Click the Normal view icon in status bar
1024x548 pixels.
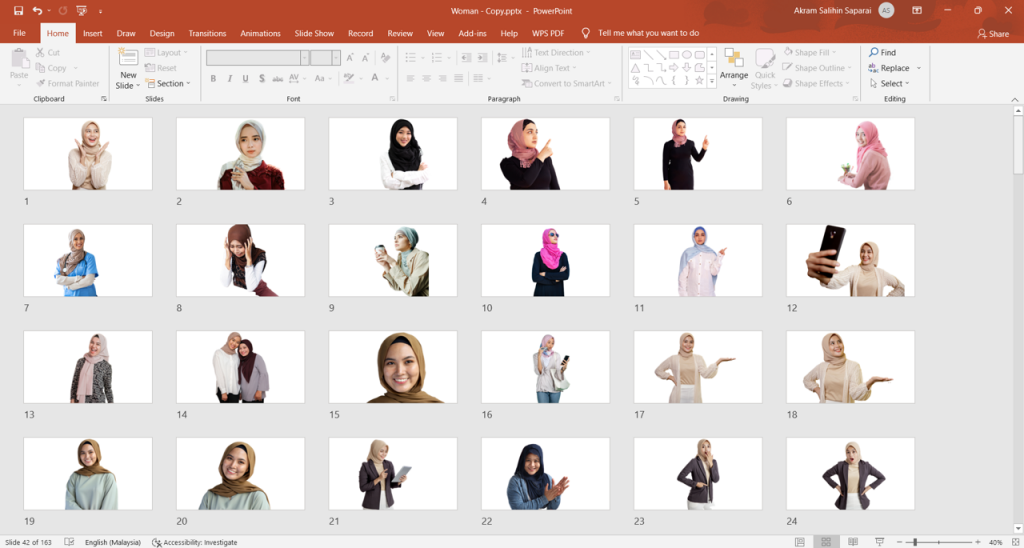[x=800, y=542]
